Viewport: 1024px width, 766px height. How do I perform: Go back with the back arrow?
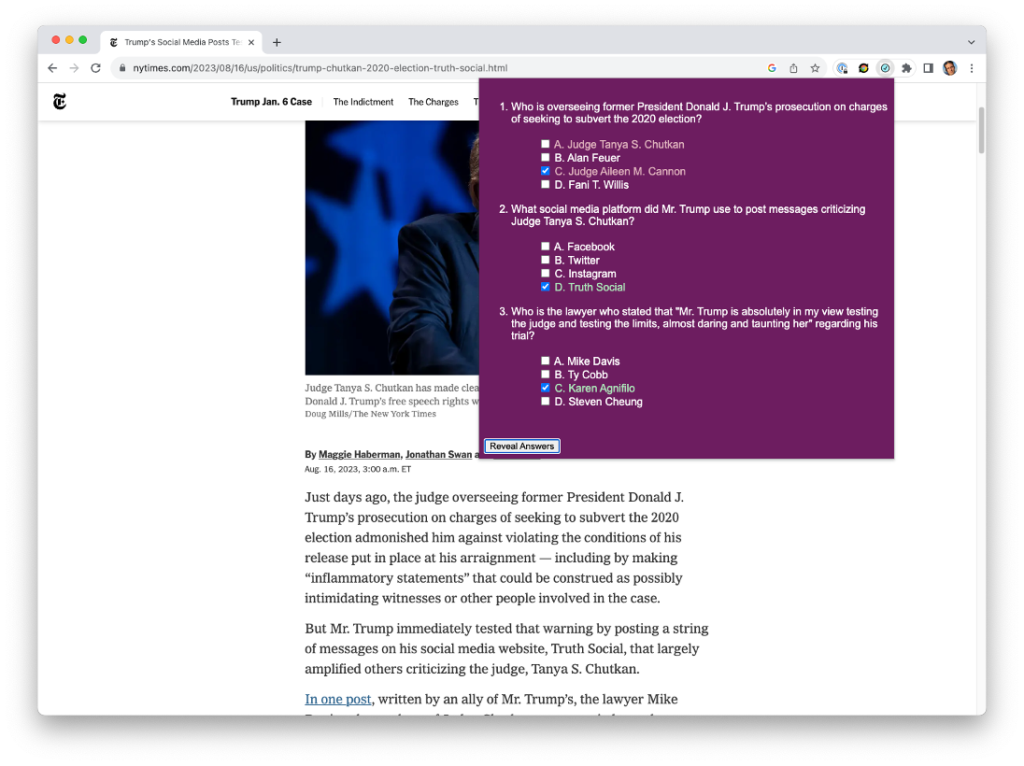coord(52,68)
